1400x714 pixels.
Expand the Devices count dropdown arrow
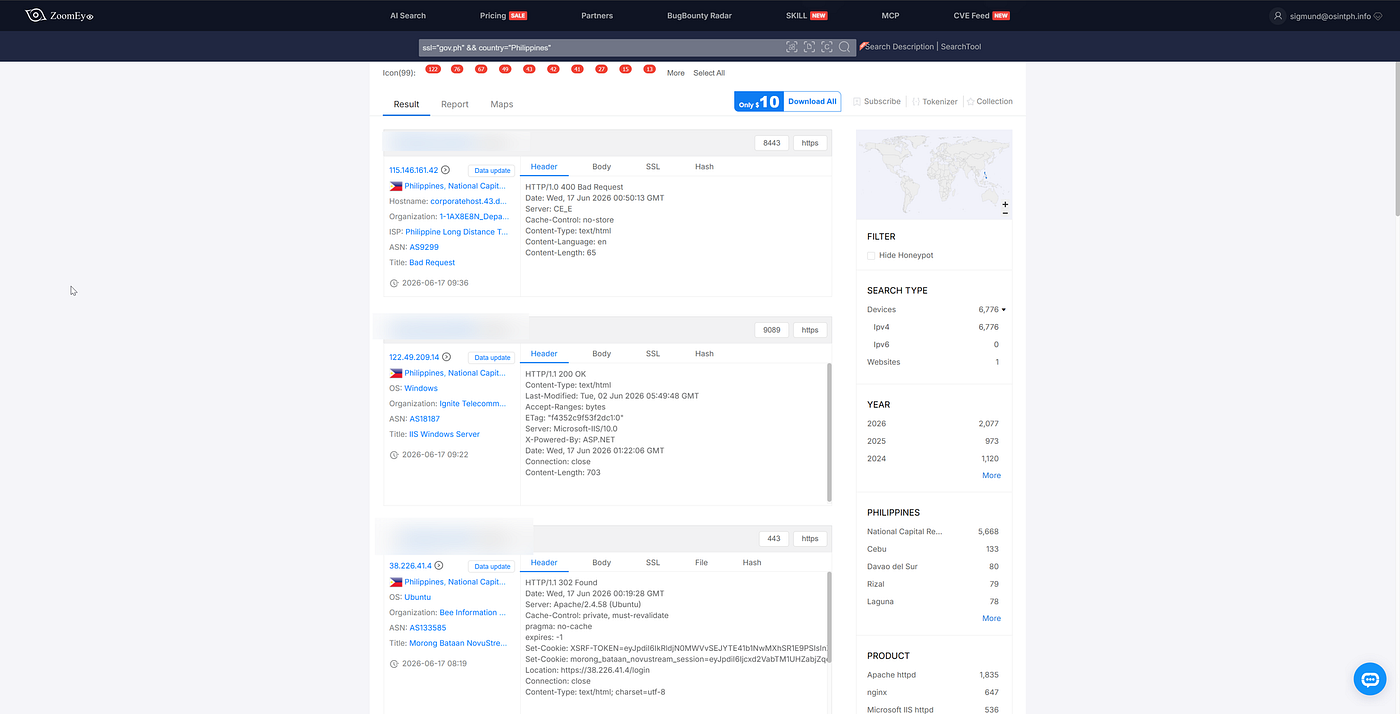click(1003, 310)
